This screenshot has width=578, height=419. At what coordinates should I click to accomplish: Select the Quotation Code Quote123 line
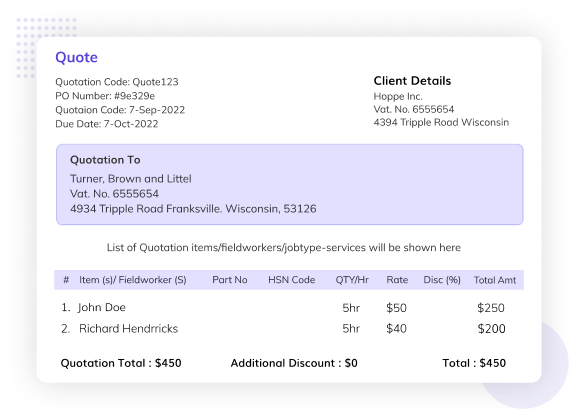click(117, 82)
